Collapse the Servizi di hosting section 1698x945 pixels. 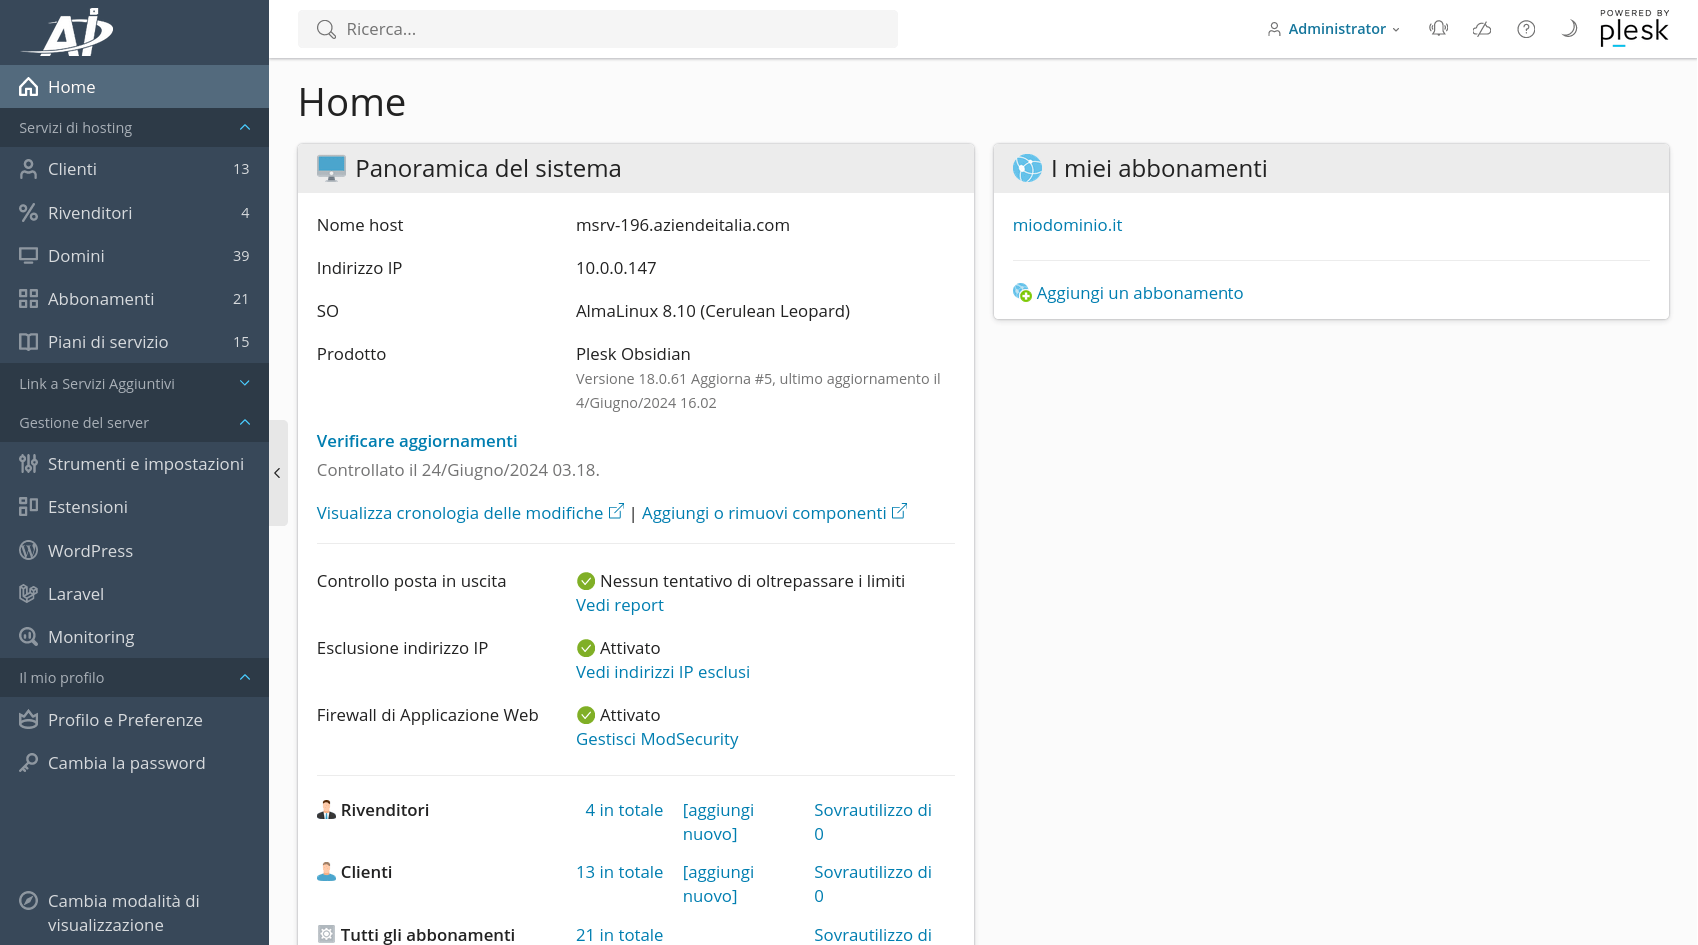(134, 128)
